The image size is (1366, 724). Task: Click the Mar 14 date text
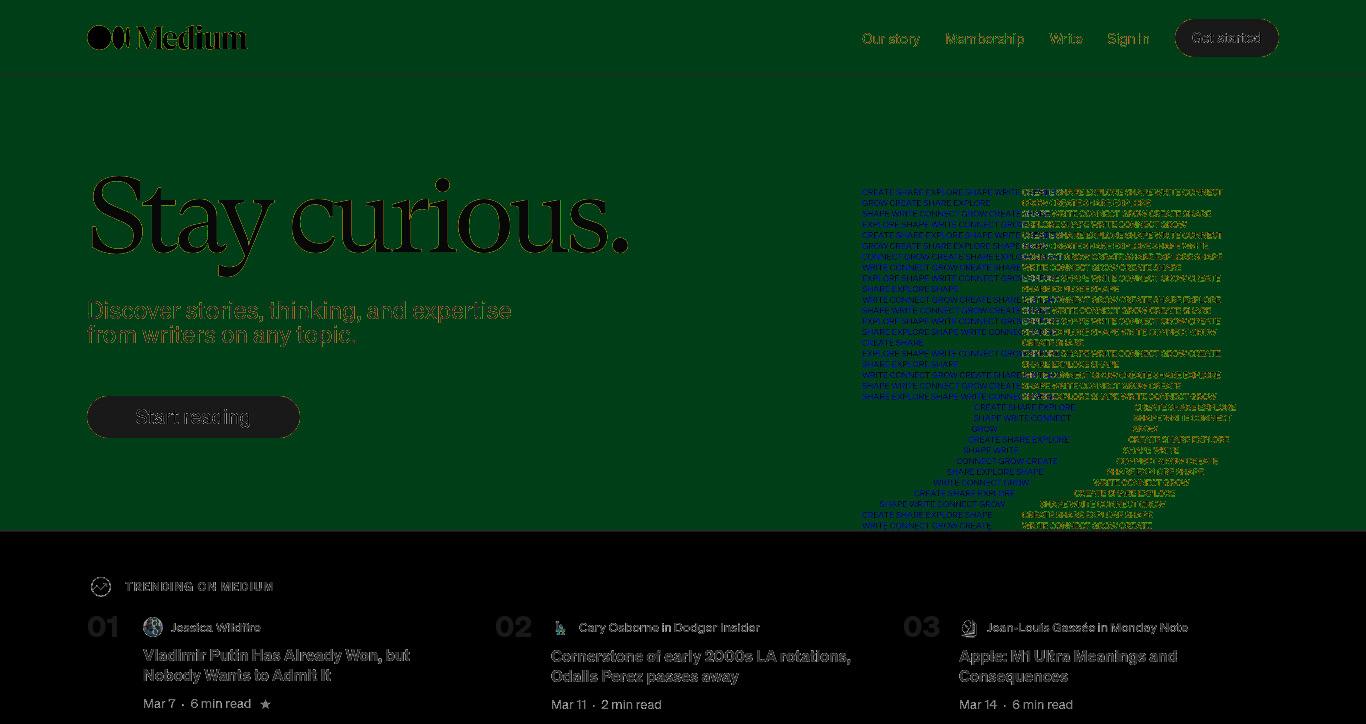(x=978, y=705)
